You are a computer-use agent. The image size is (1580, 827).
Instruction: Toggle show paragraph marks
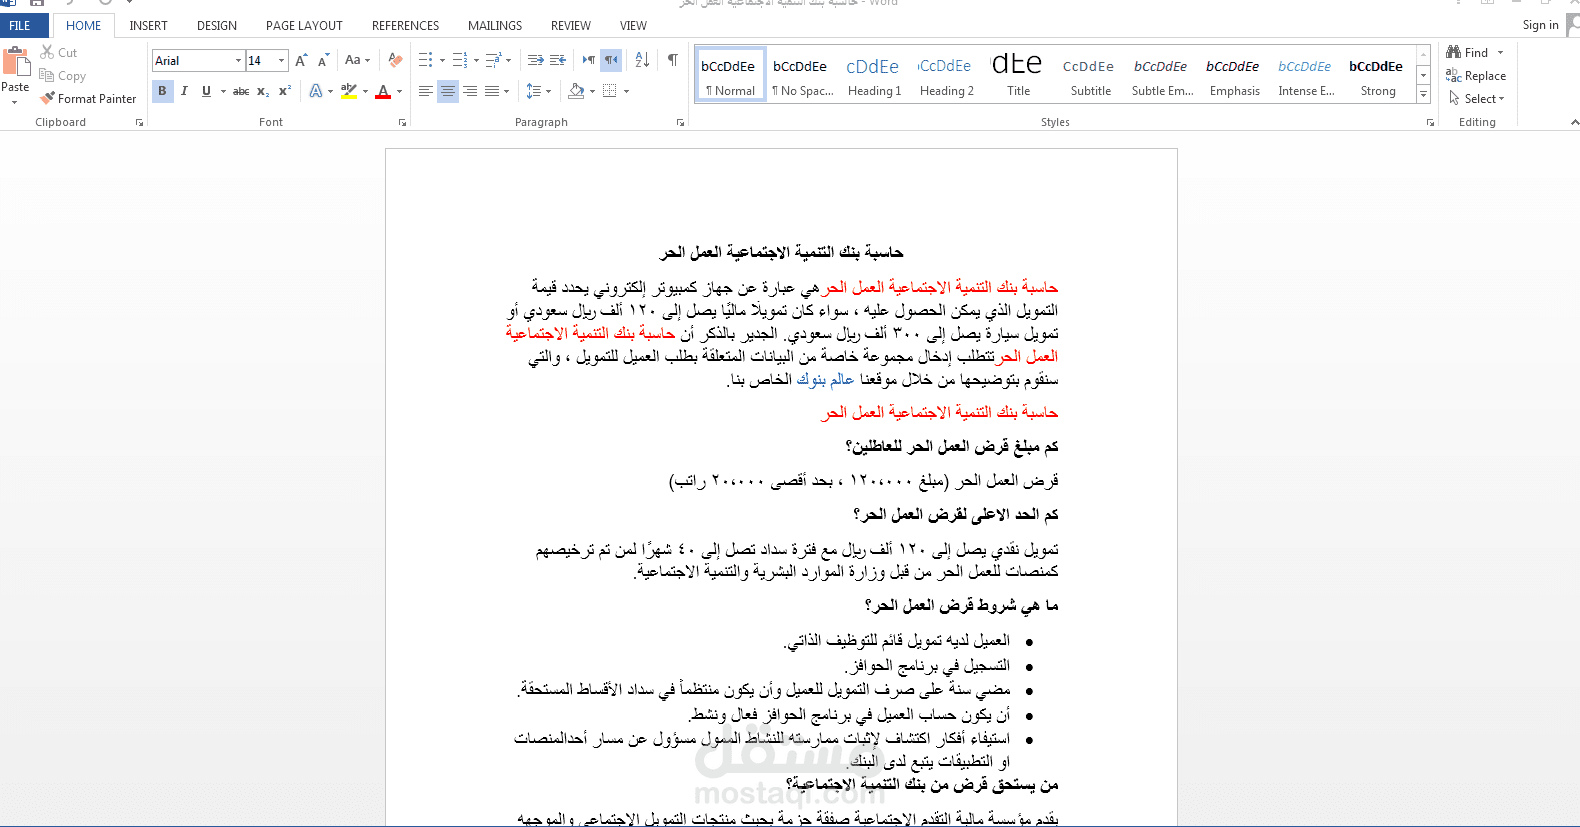(673, 60)
